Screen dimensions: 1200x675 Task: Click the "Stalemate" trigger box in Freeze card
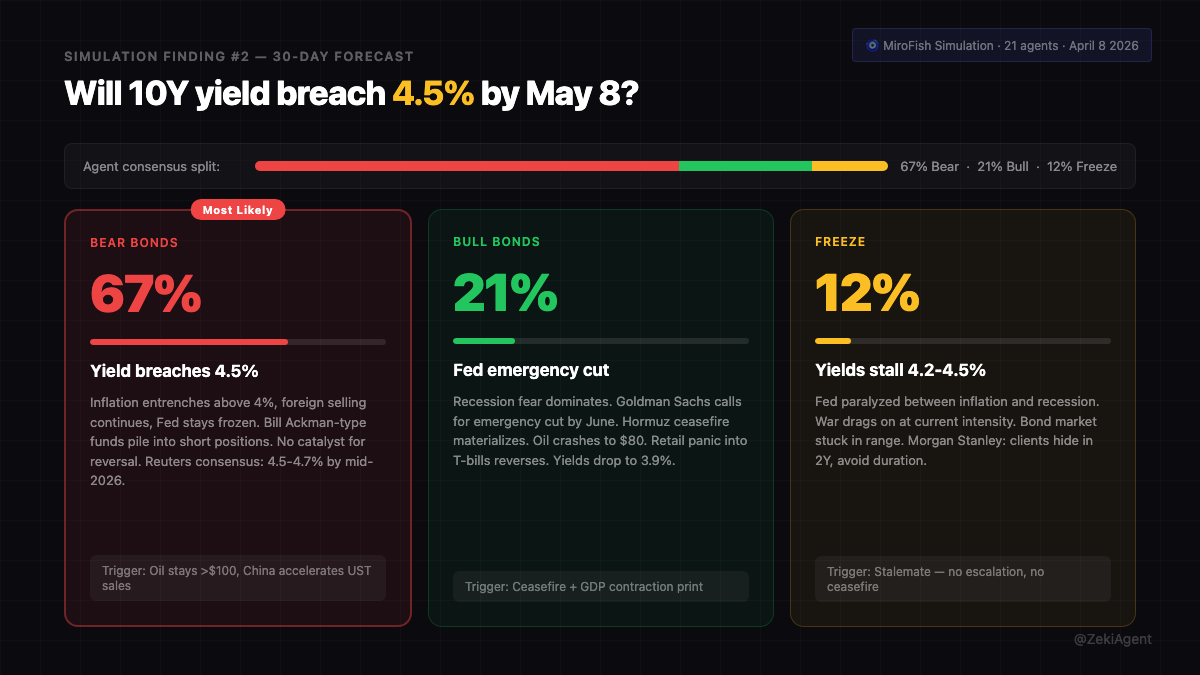pos(962,579)
